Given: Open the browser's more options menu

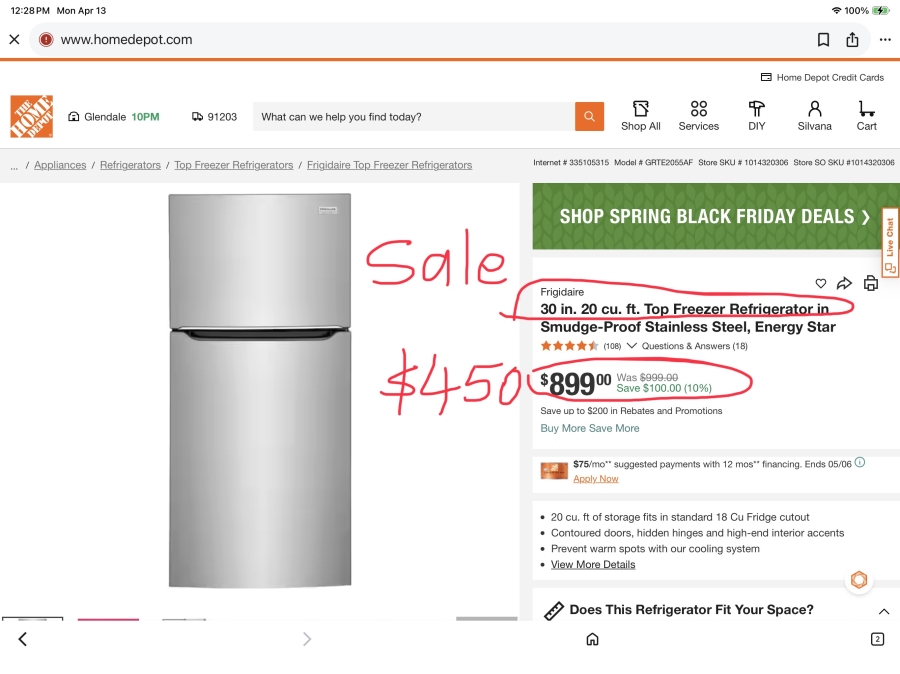Looking at the screenshot, I should pos(885,40).
